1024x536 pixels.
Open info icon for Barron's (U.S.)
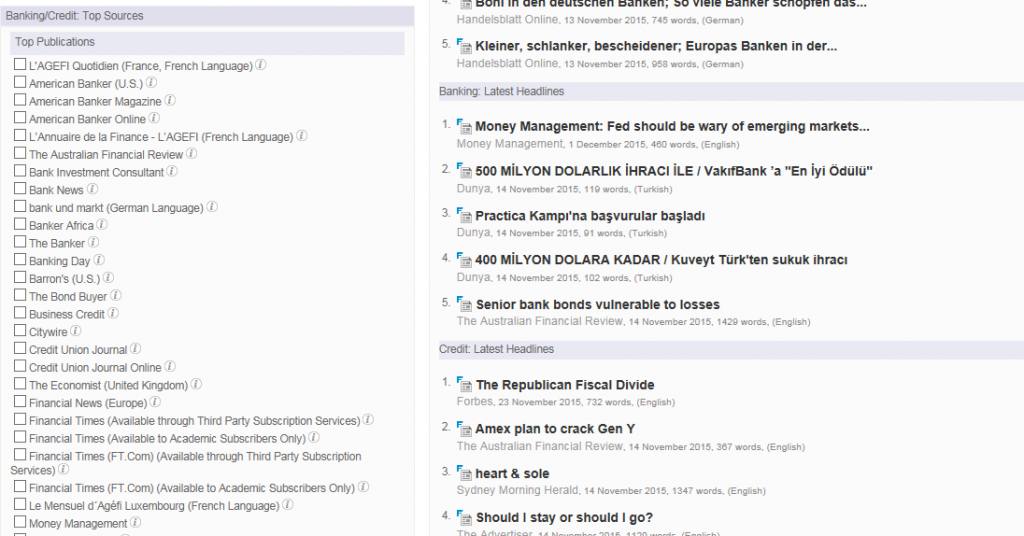[108, 278]
